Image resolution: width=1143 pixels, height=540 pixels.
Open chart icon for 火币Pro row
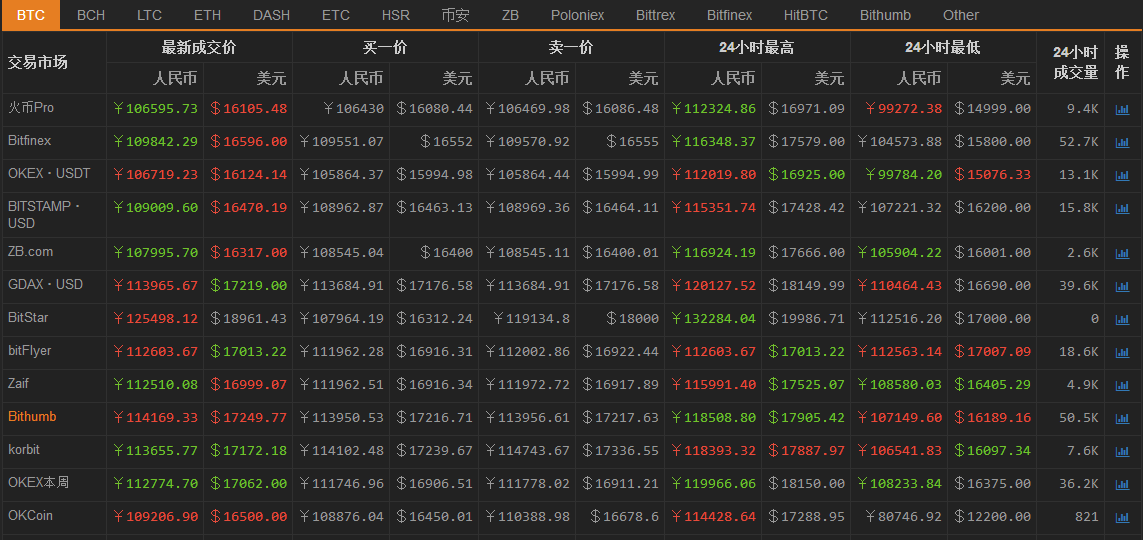[1122, 110]
